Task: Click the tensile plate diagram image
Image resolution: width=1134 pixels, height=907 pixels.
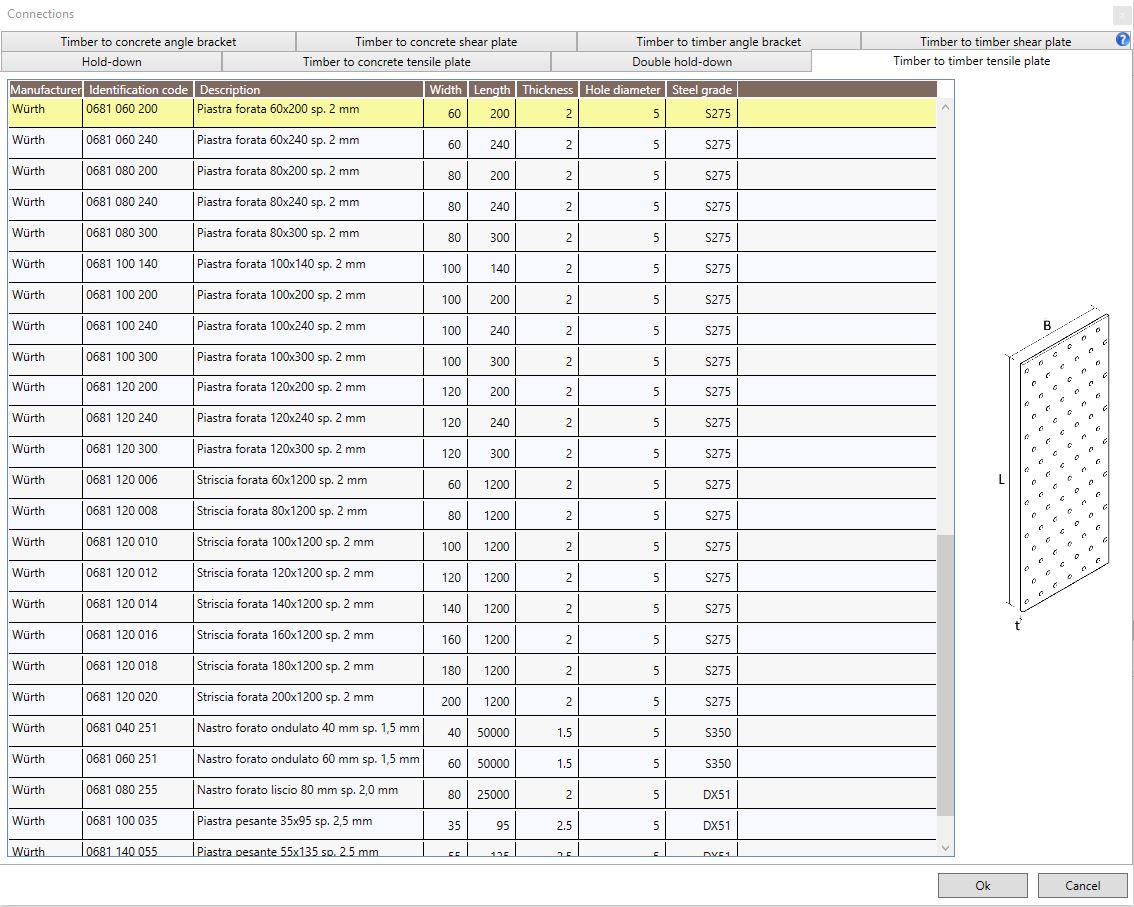Action: 1054,468
